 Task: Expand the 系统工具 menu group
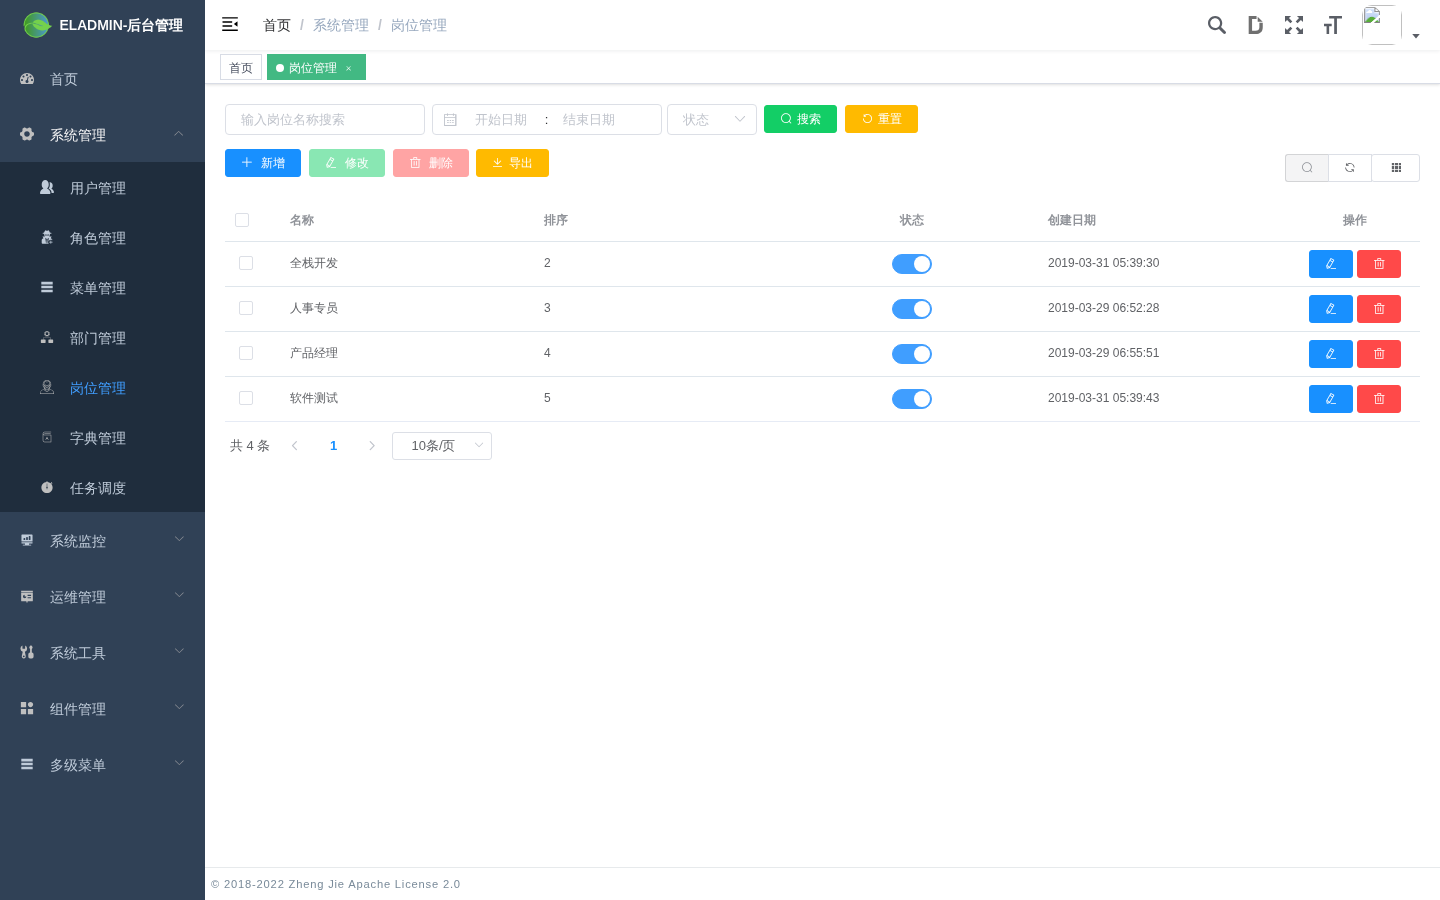click(102, 652)
